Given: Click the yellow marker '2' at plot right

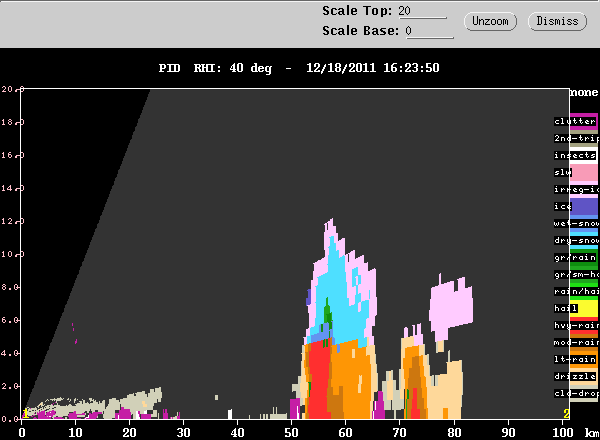Looking at the screenshot, I should (x=566, y=413).
